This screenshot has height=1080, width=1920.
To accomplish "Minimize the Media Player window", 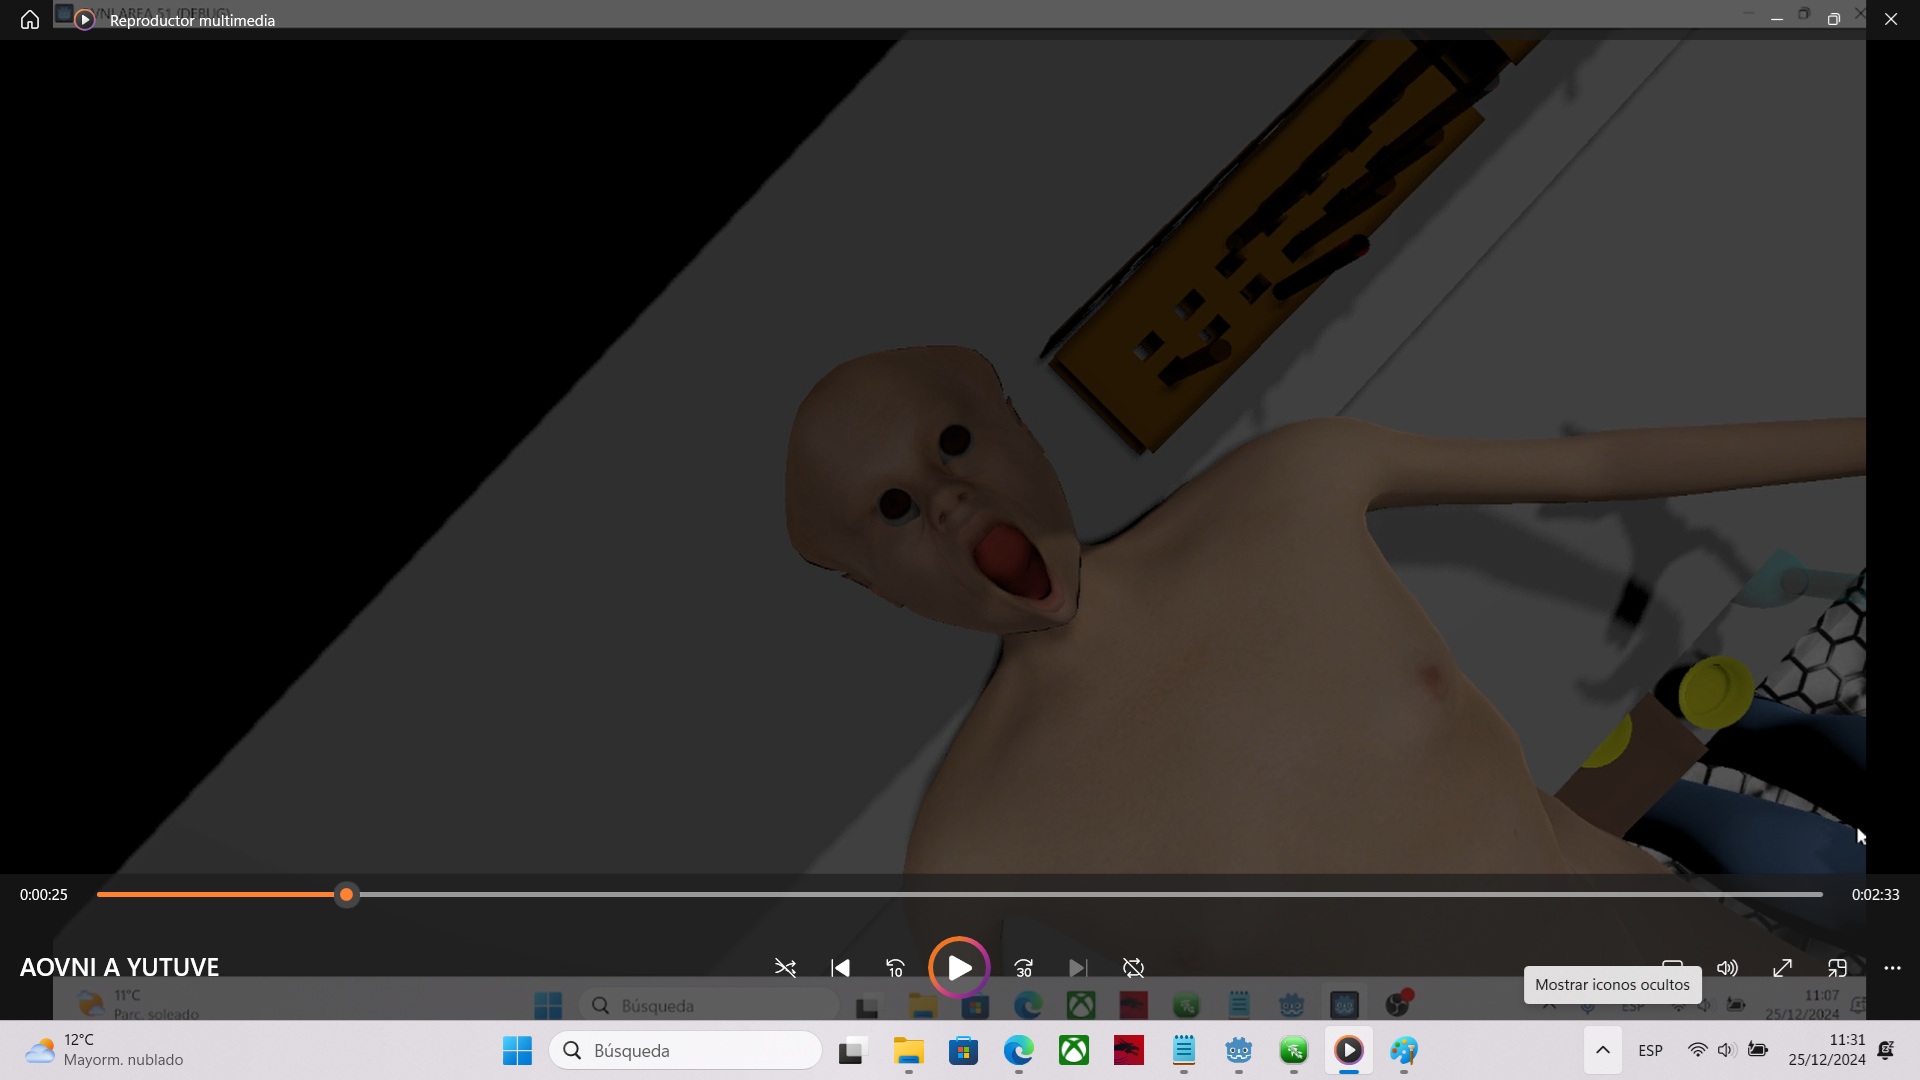I will click(x=1777, y=20).
